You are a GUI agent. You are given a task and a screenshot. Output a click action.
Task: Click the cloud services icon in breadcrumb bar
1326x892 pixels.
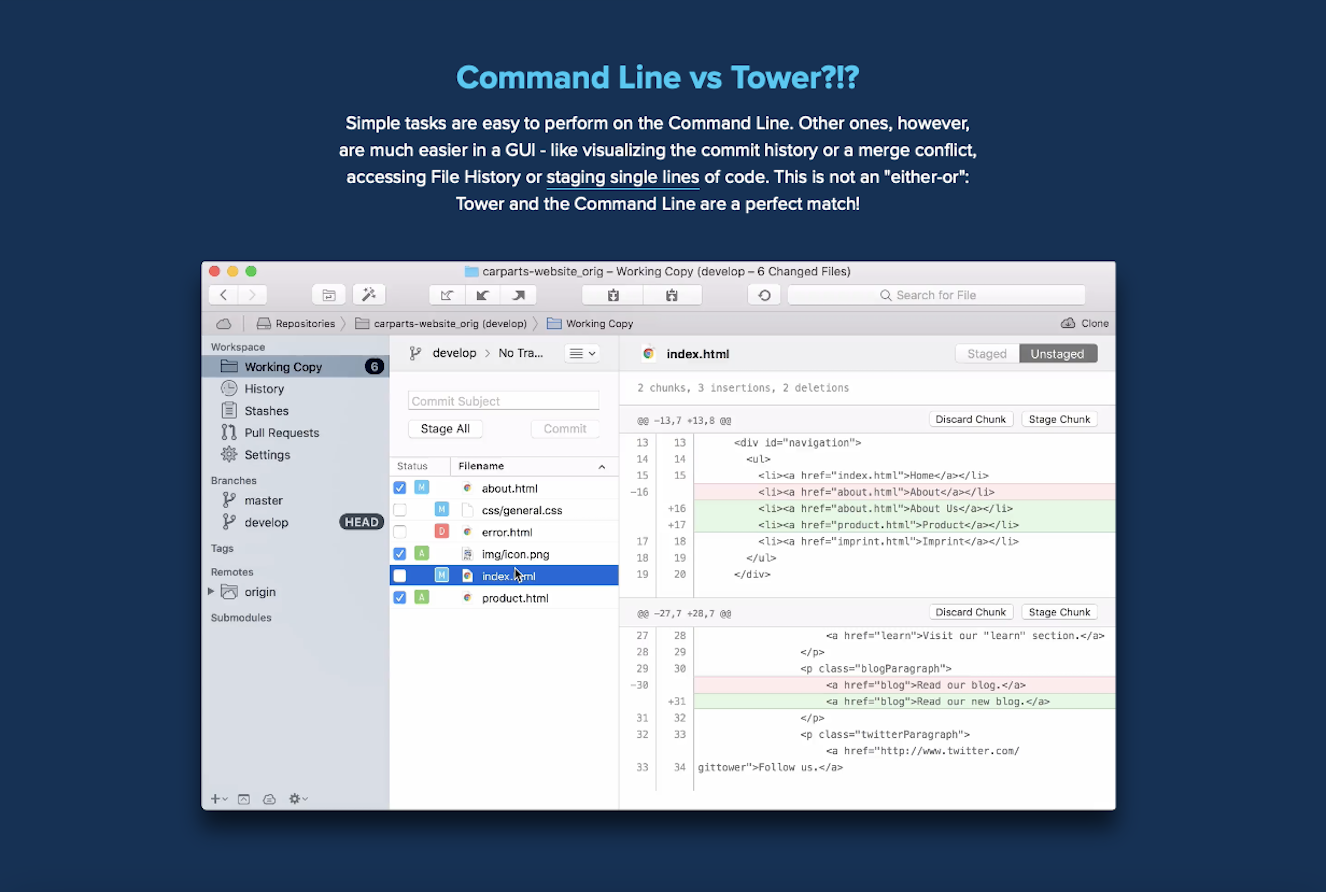point(224,324)
